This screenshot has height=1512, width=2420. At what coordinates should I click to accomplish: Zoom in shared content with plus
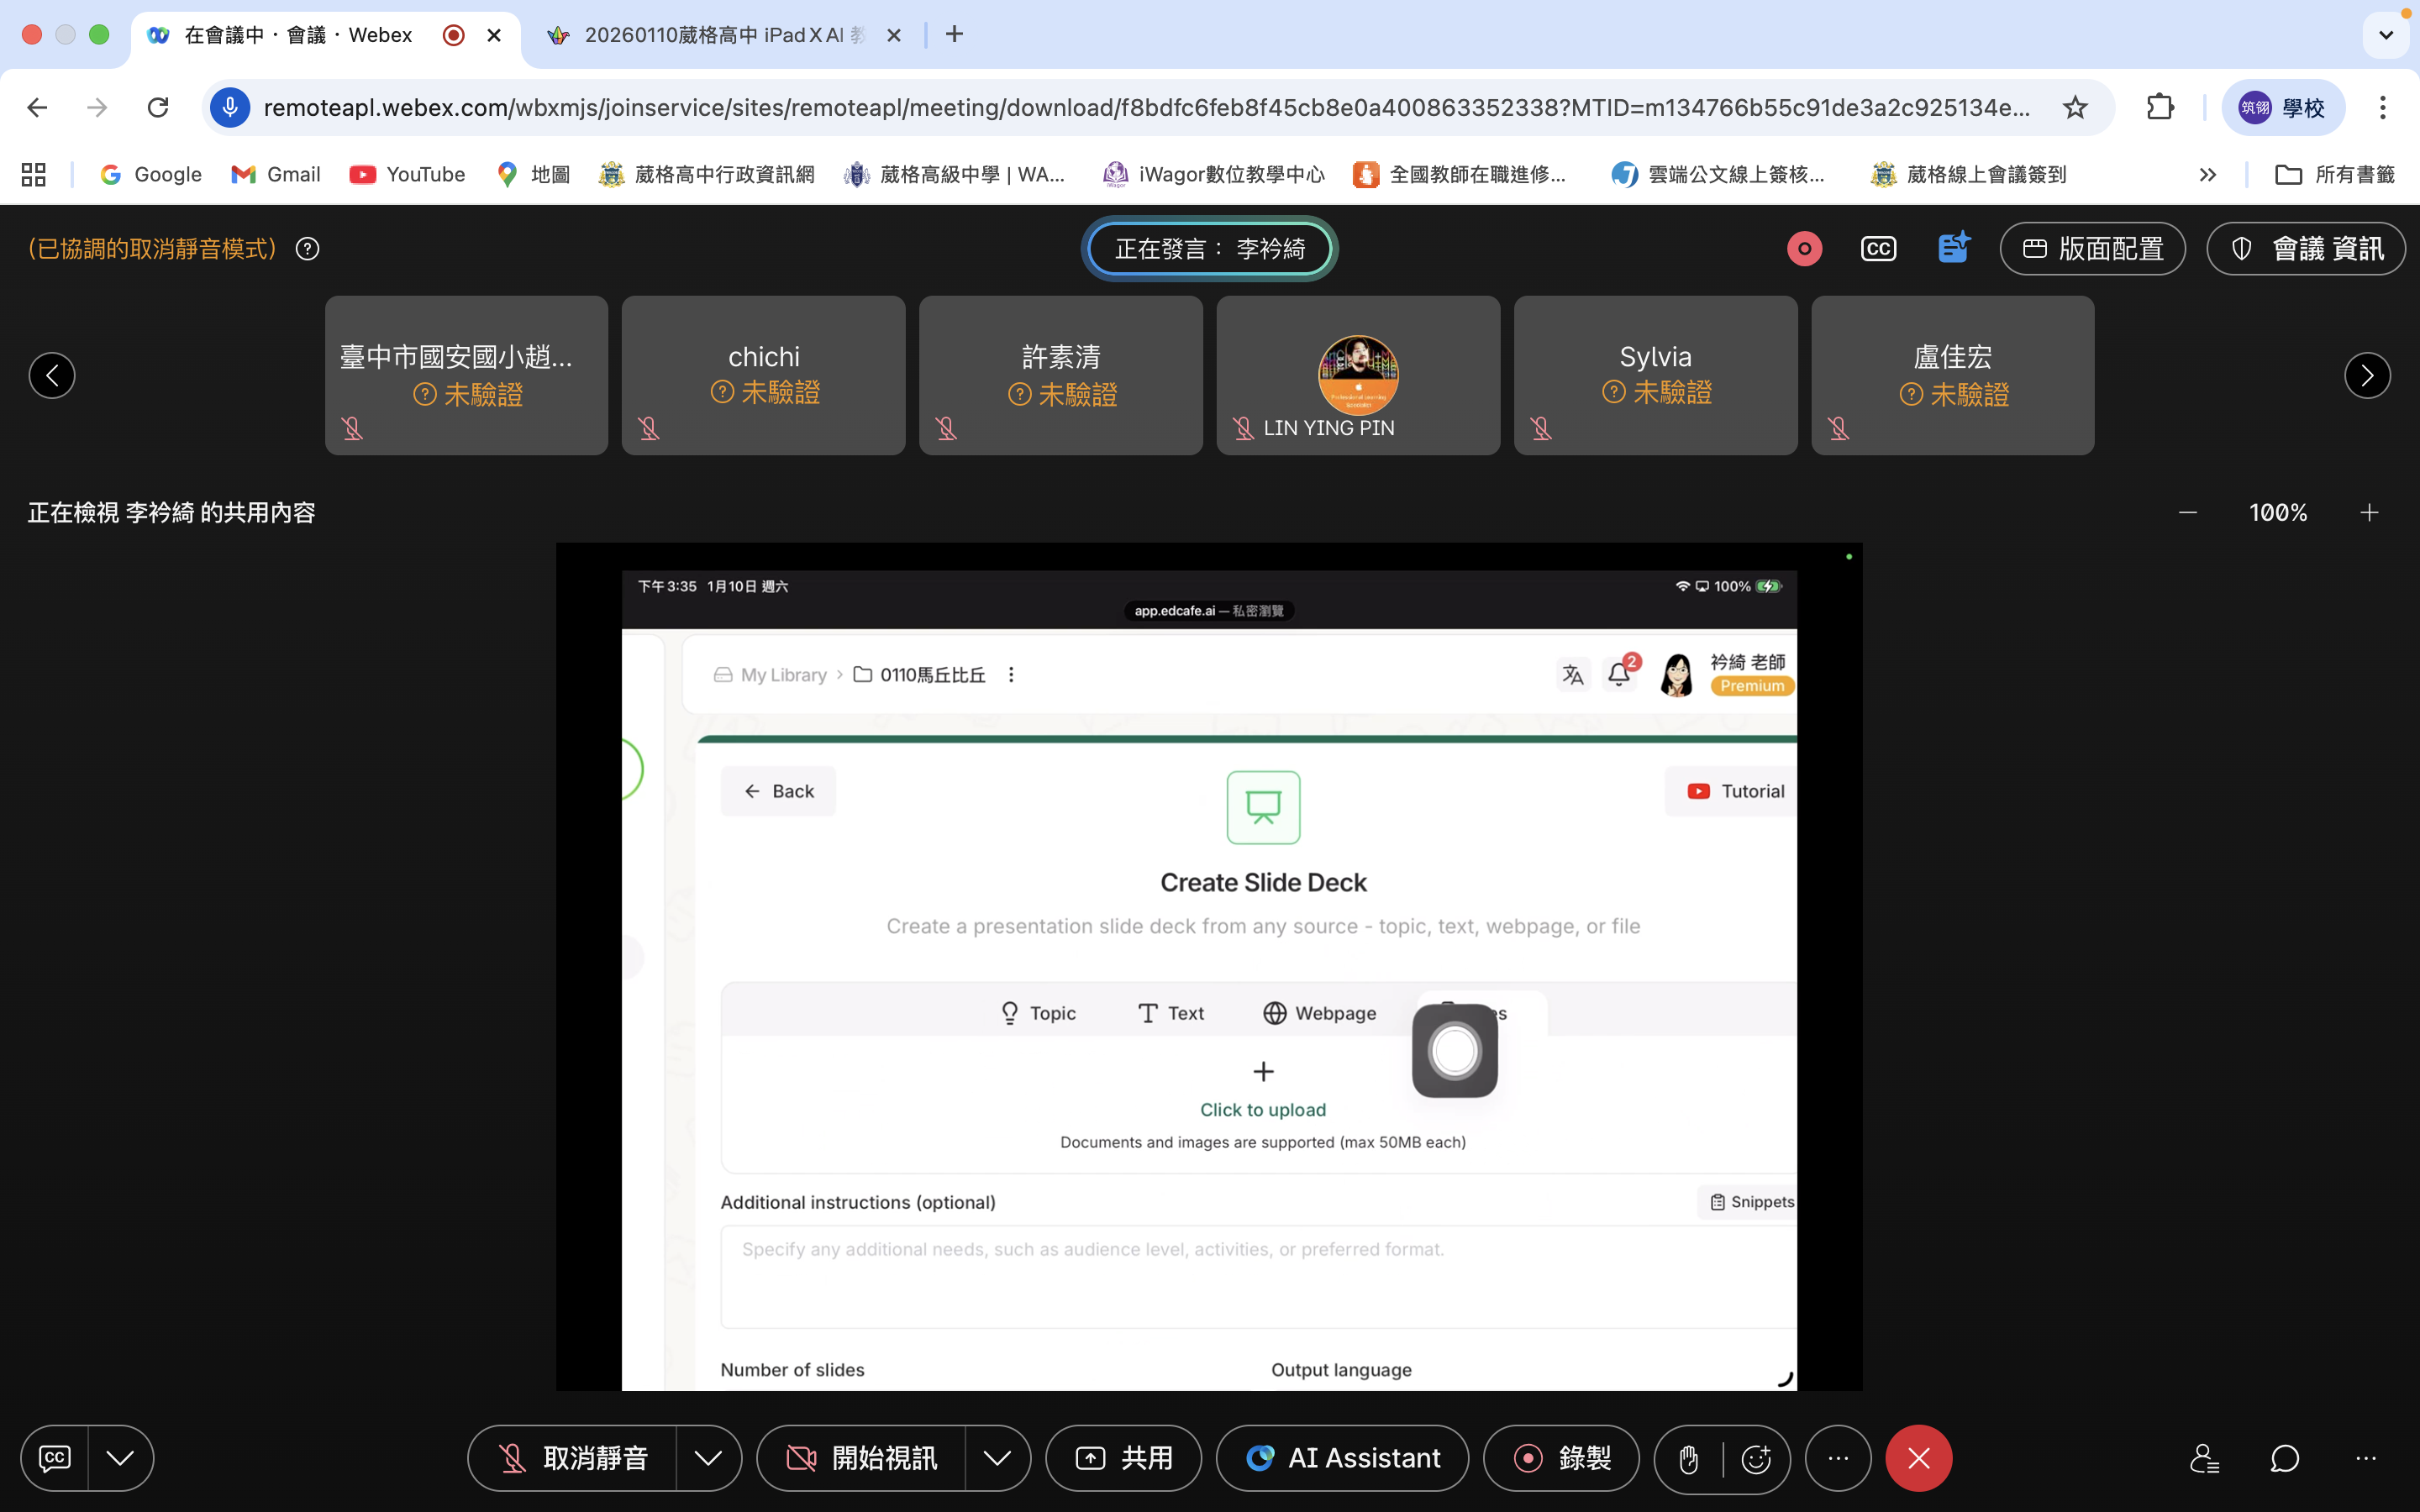tap(2369, 513)
